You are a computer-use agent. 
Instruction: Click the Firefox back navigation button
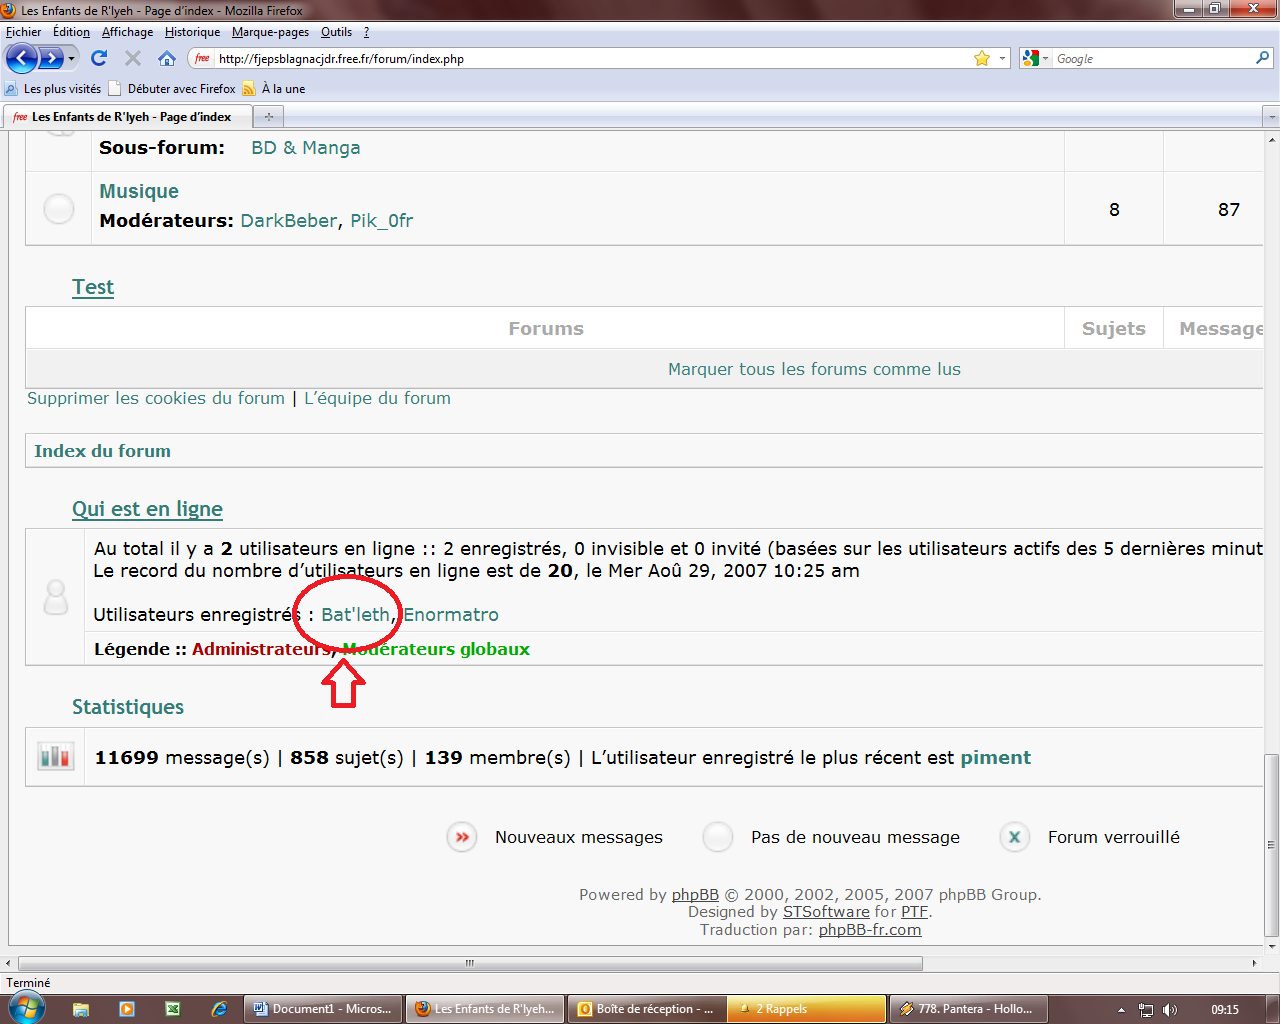(22, 58)
